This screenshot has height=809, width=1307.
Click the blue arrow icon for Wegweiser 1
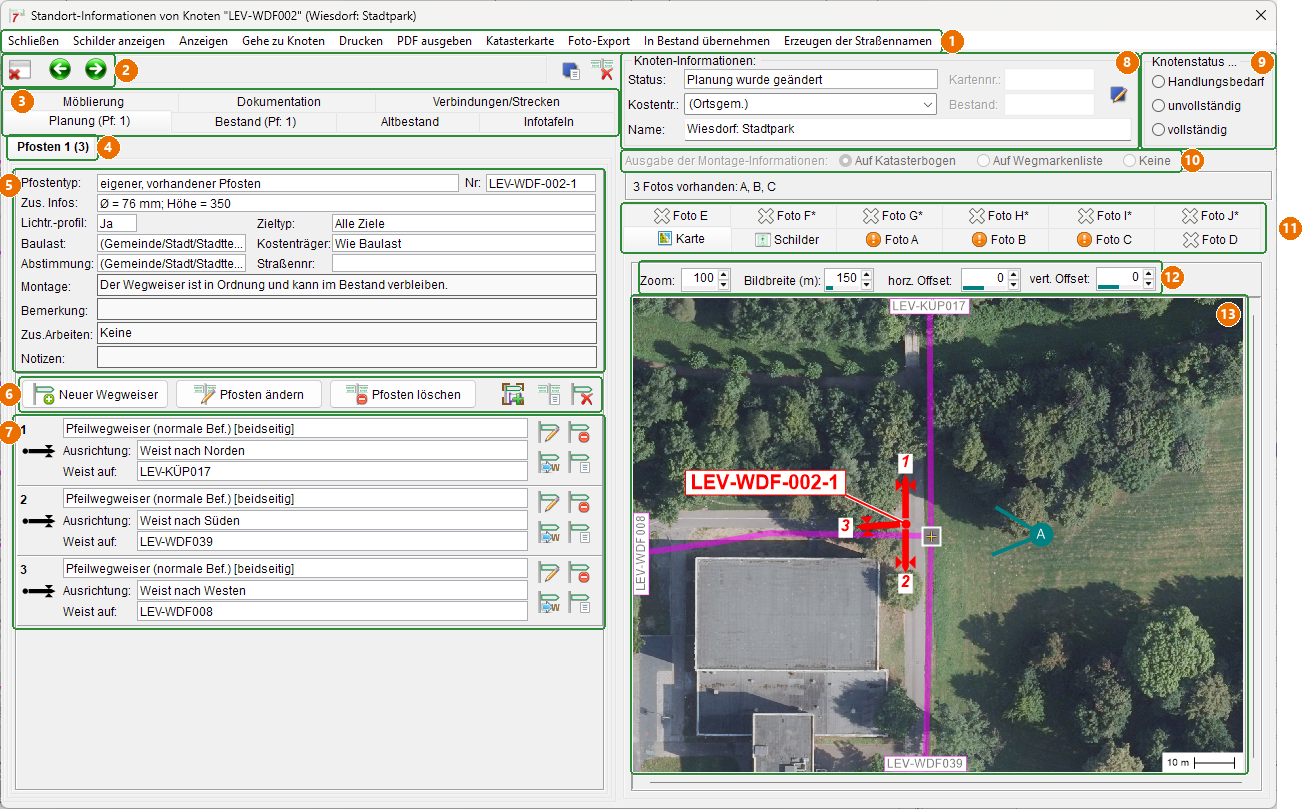coord(548,462)
